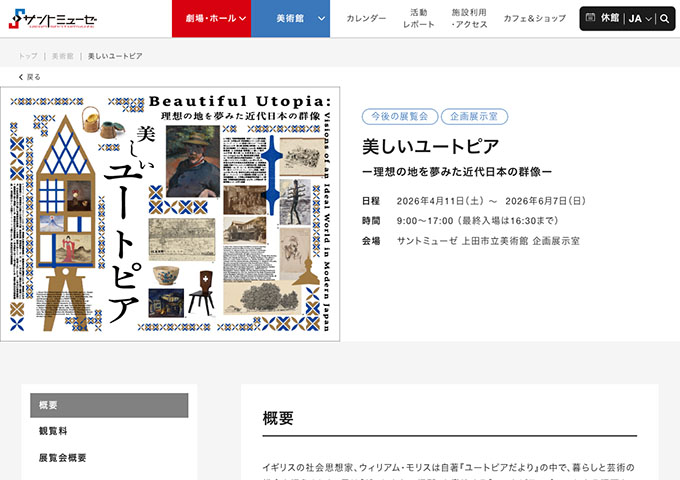Open the サントミューゼ logo home link
680x480 pixels.
pyautogui.click(x=52, y=19)
